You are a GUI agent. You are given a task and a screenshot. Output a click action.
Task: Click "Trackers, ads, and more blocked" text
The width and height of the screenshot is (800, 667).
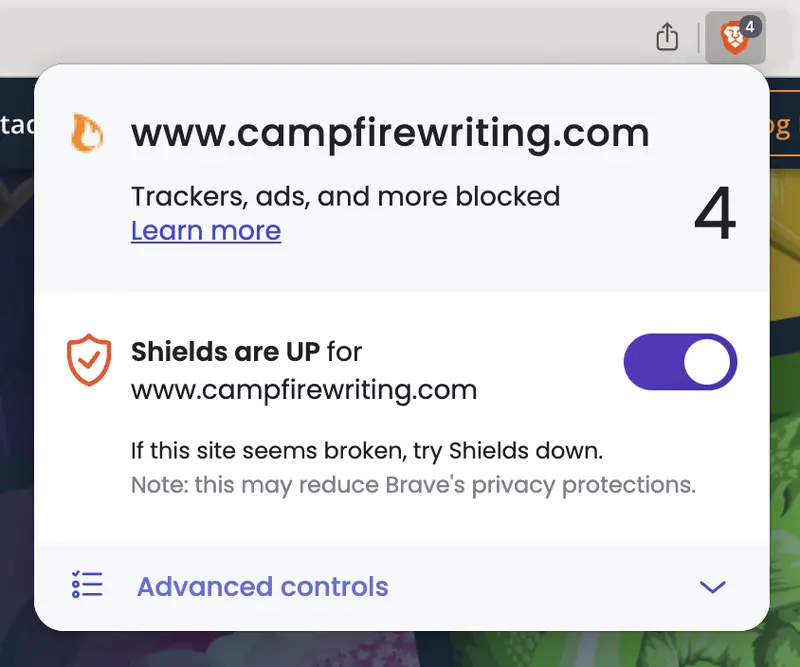[x=345, y=196]
